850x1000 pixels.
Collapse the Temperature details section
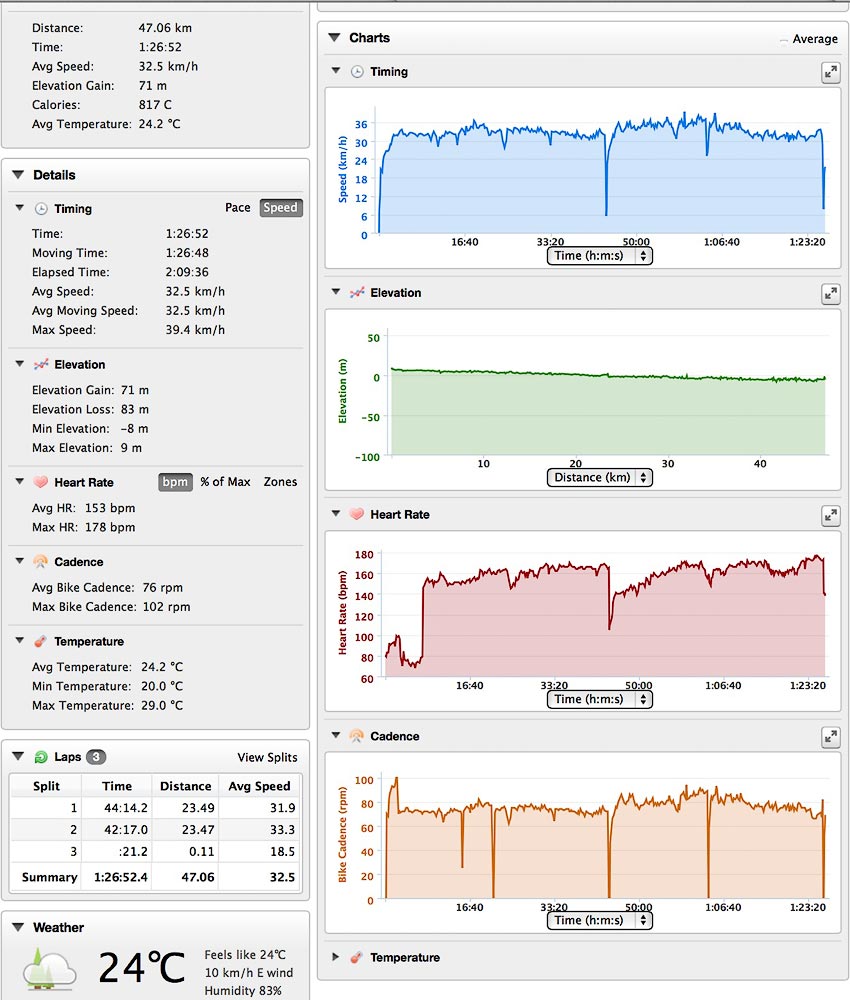click(20, 640)
